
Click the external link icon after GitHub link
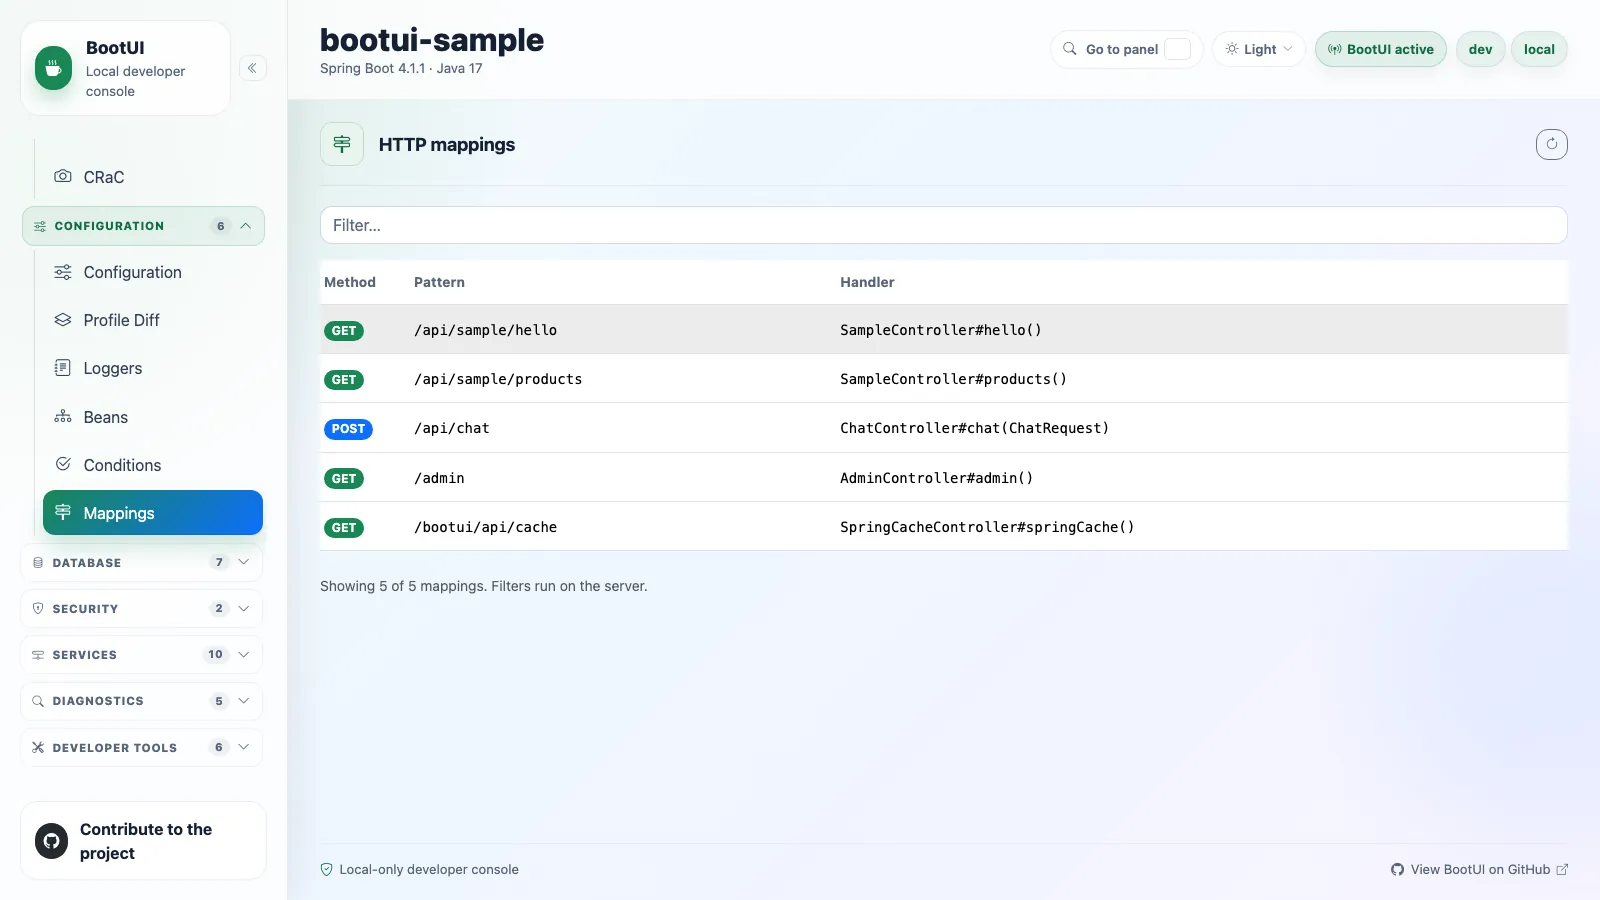[x=1562, y=870]
